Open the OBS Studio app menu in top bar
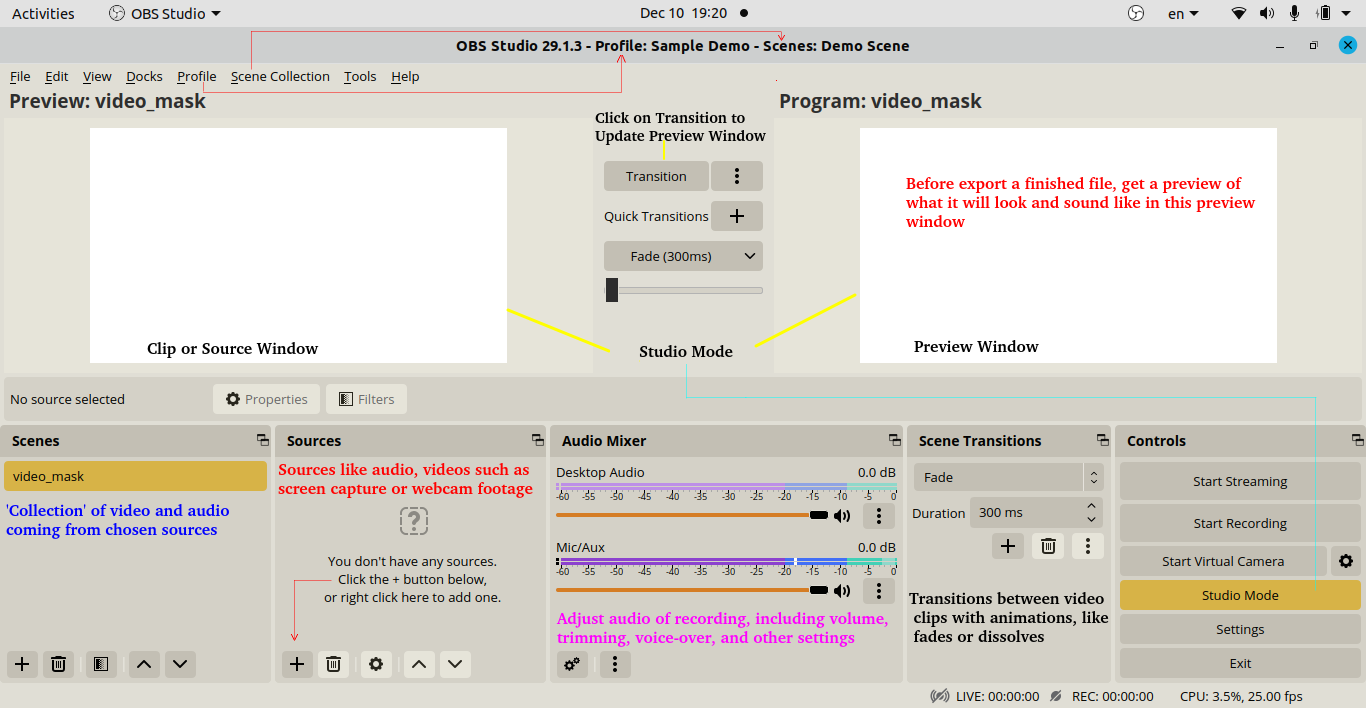 click(165, 14)
